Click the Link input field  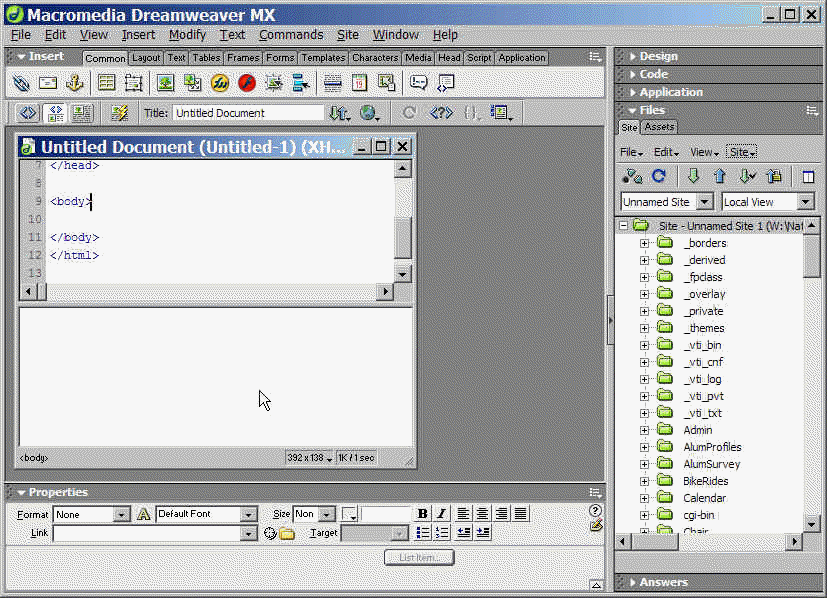tap(147, 533)
